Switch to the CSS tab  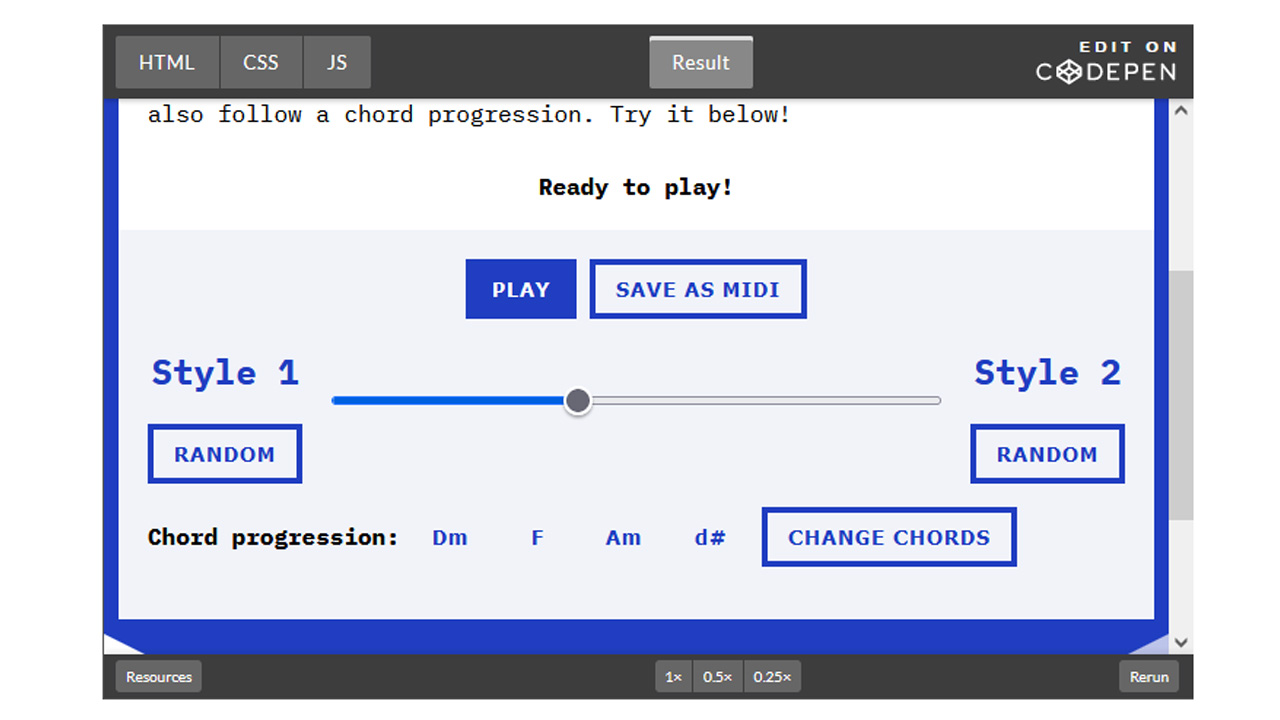[x=261, y=62]
